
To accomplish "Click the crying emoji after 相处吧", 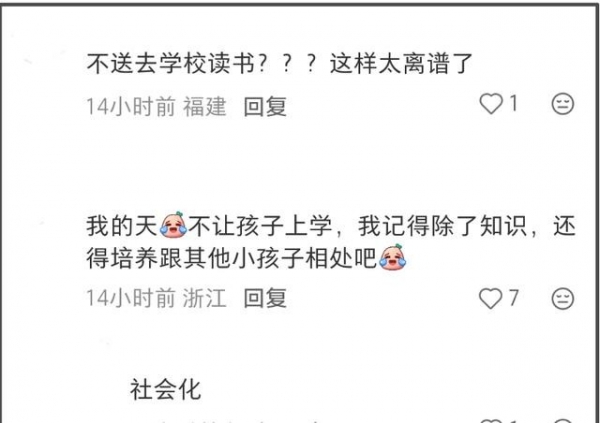I will [x=392, y=258].
